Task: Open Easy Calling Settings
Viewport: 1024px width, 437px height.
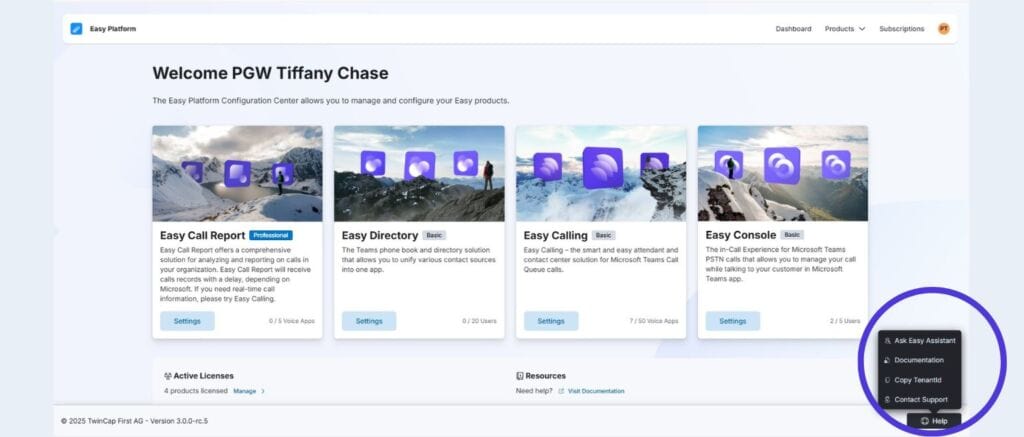Action: [x=551, y=321]
